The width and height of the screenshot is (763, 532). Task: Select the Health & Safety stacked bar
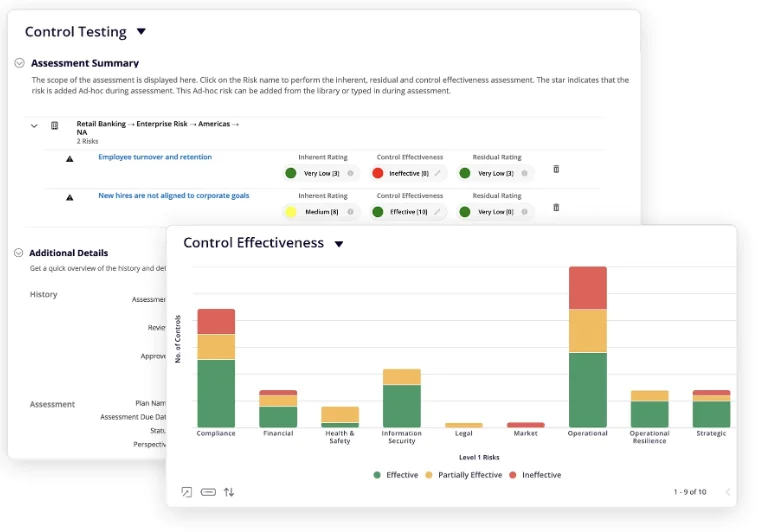coord(340,417)
